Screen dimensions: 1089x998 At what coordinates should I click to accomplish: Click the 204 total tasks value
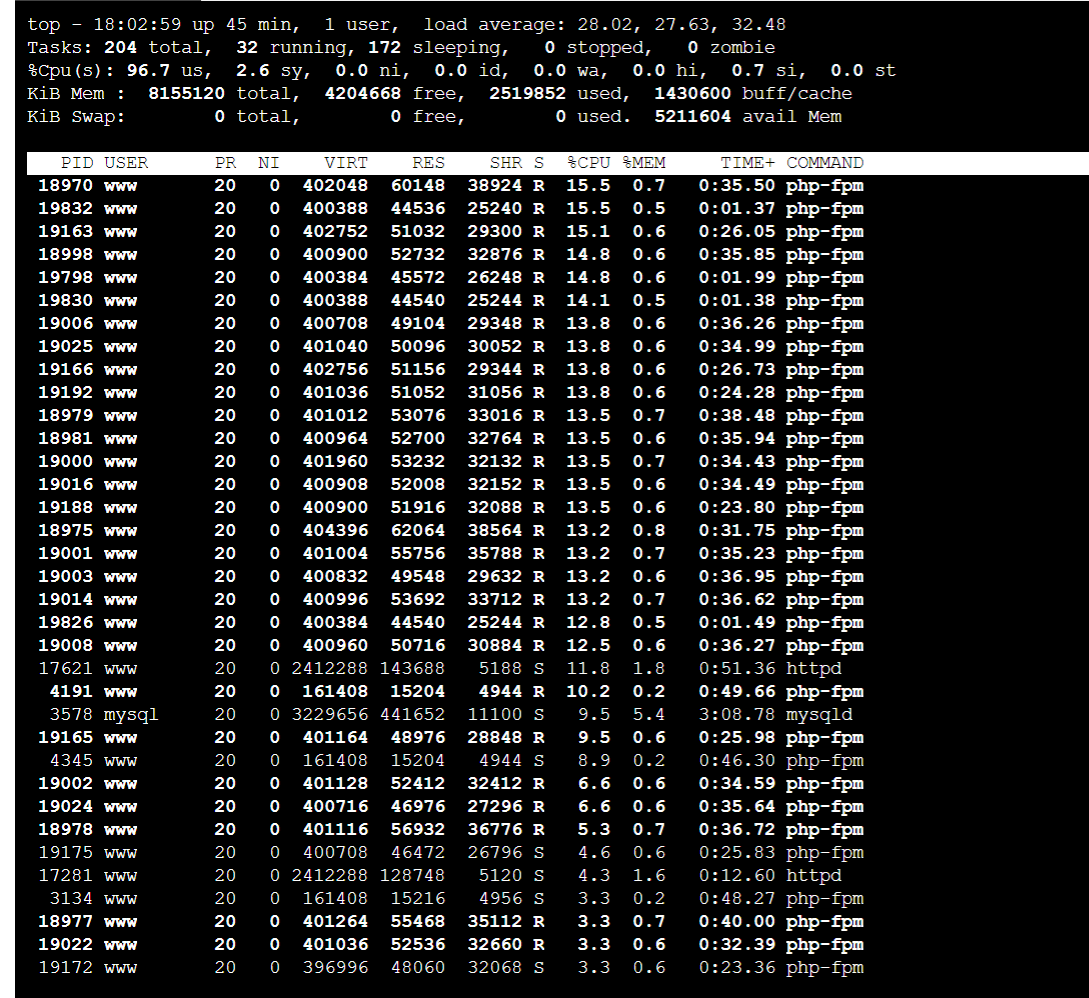click(120, 48)
